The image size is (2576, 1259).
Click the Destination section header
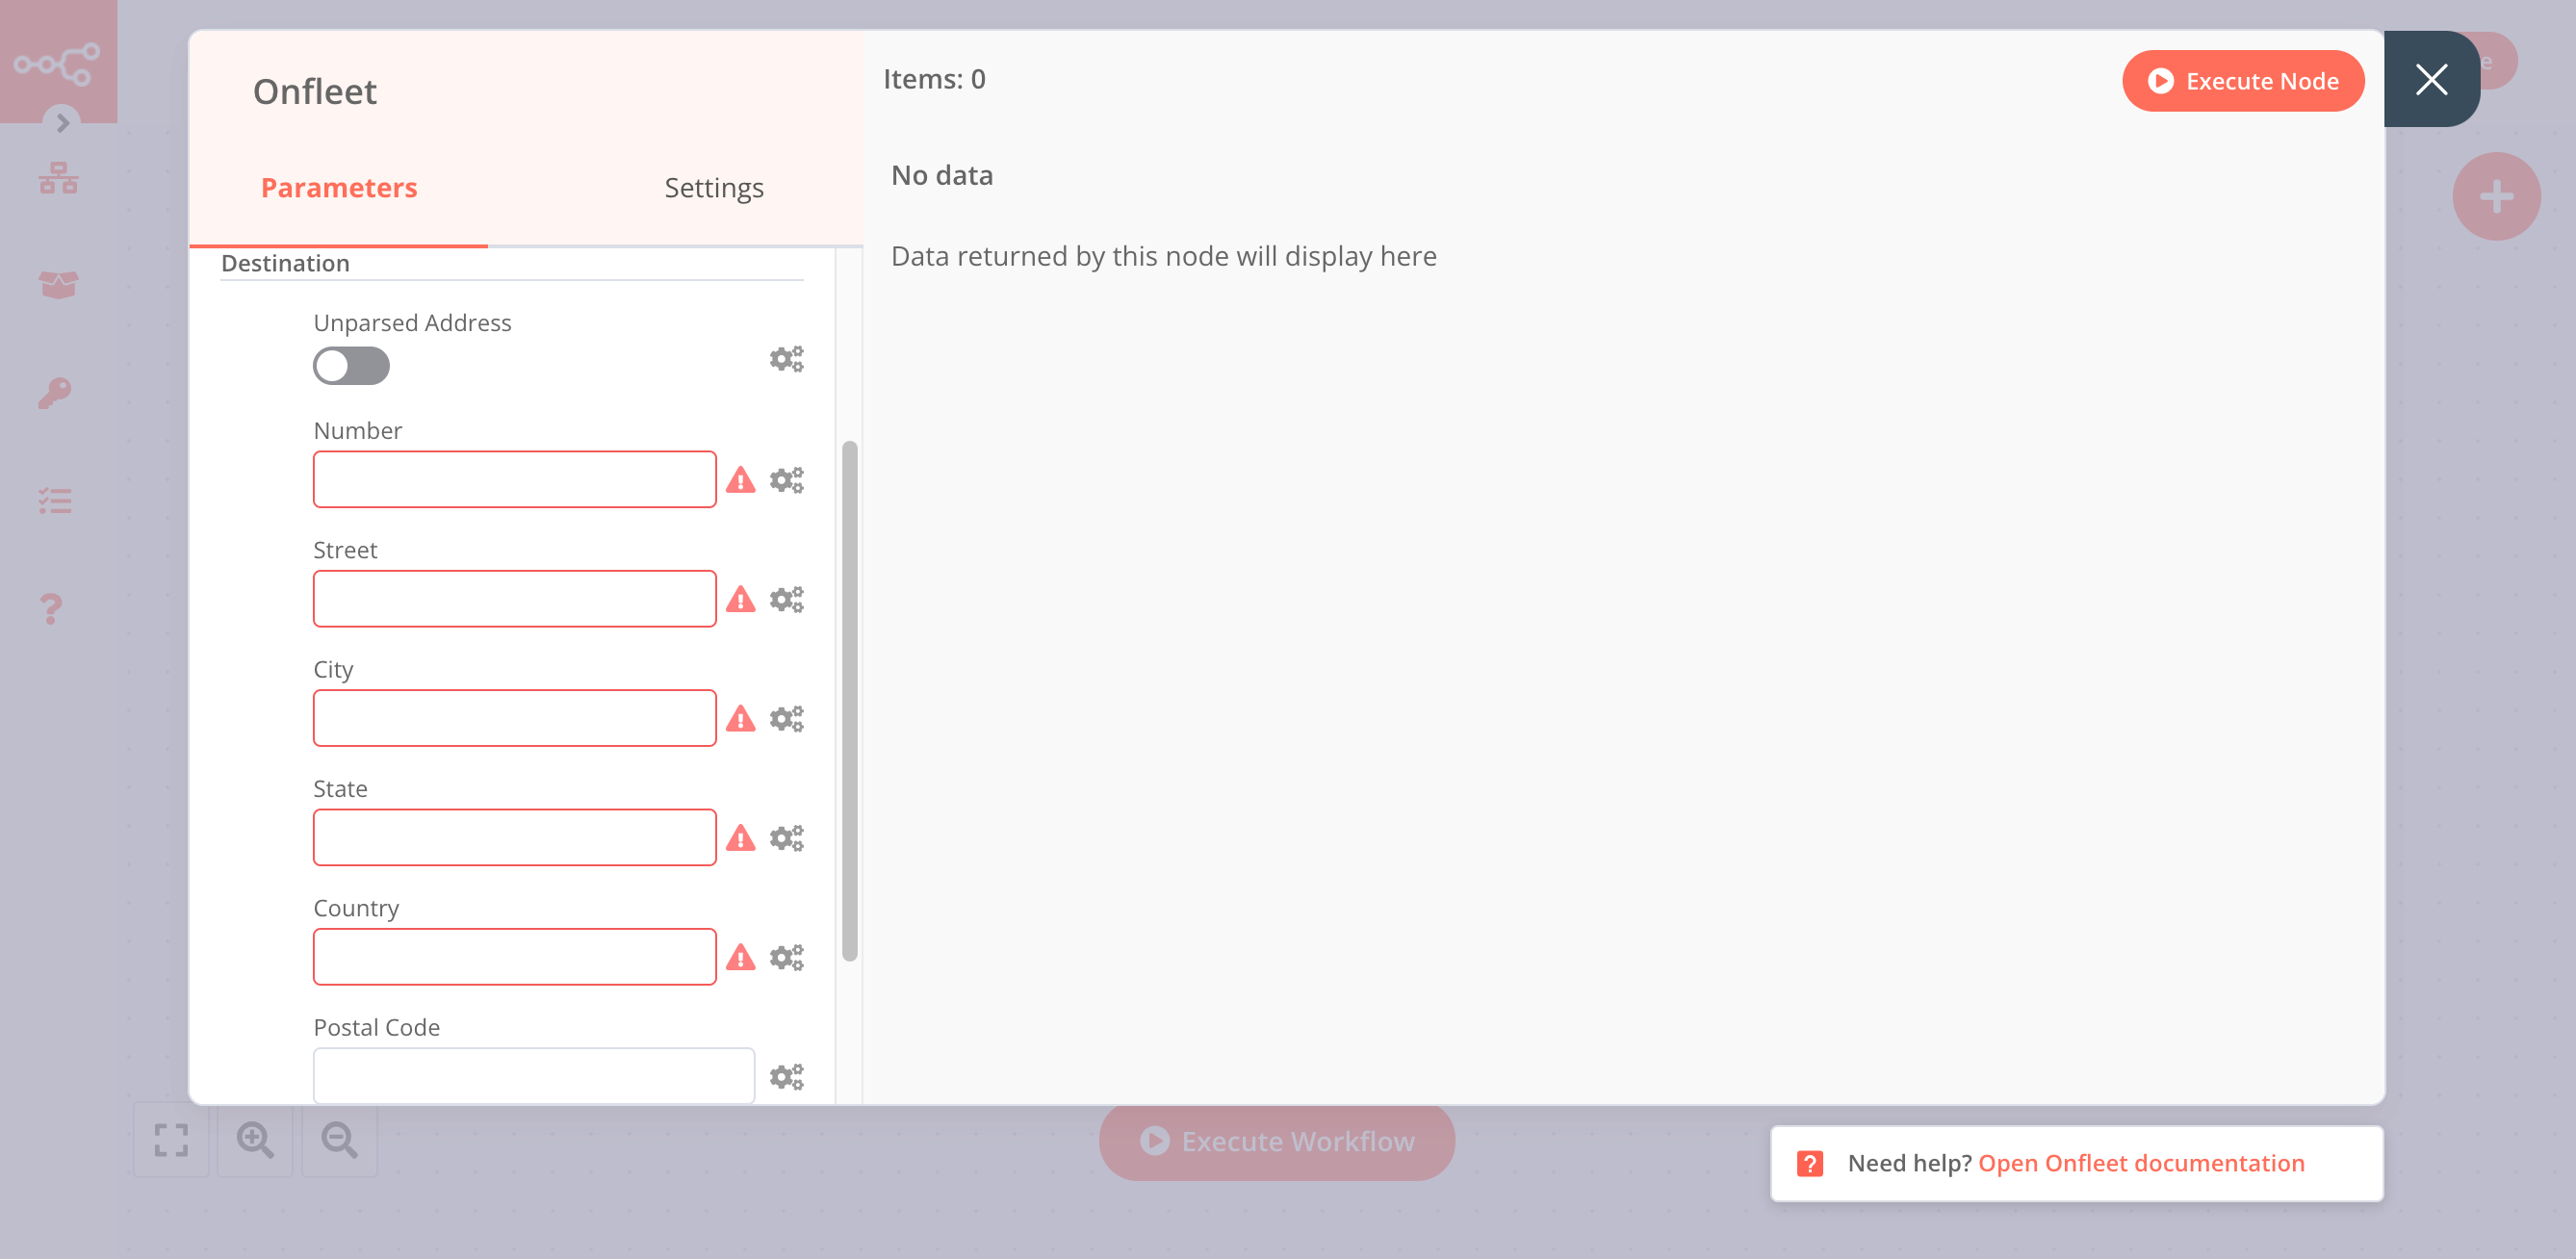pos(285,263)
